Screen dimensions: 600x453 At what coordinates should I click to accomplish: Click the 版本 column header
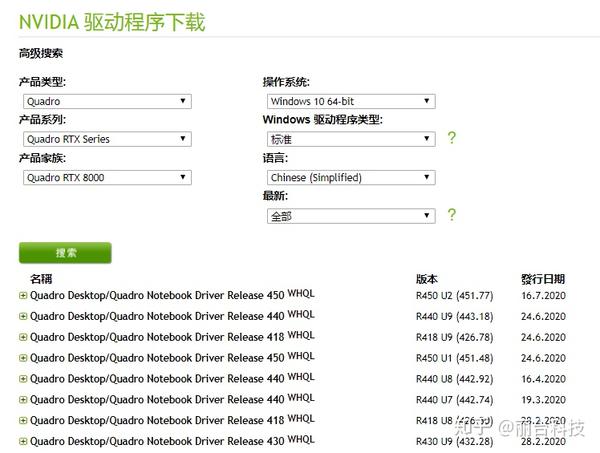pos(427,279)
